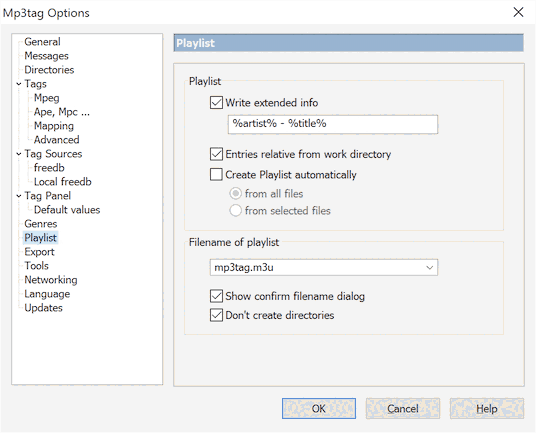Select the Tag Panel tree item

click(x=48, y=196)
